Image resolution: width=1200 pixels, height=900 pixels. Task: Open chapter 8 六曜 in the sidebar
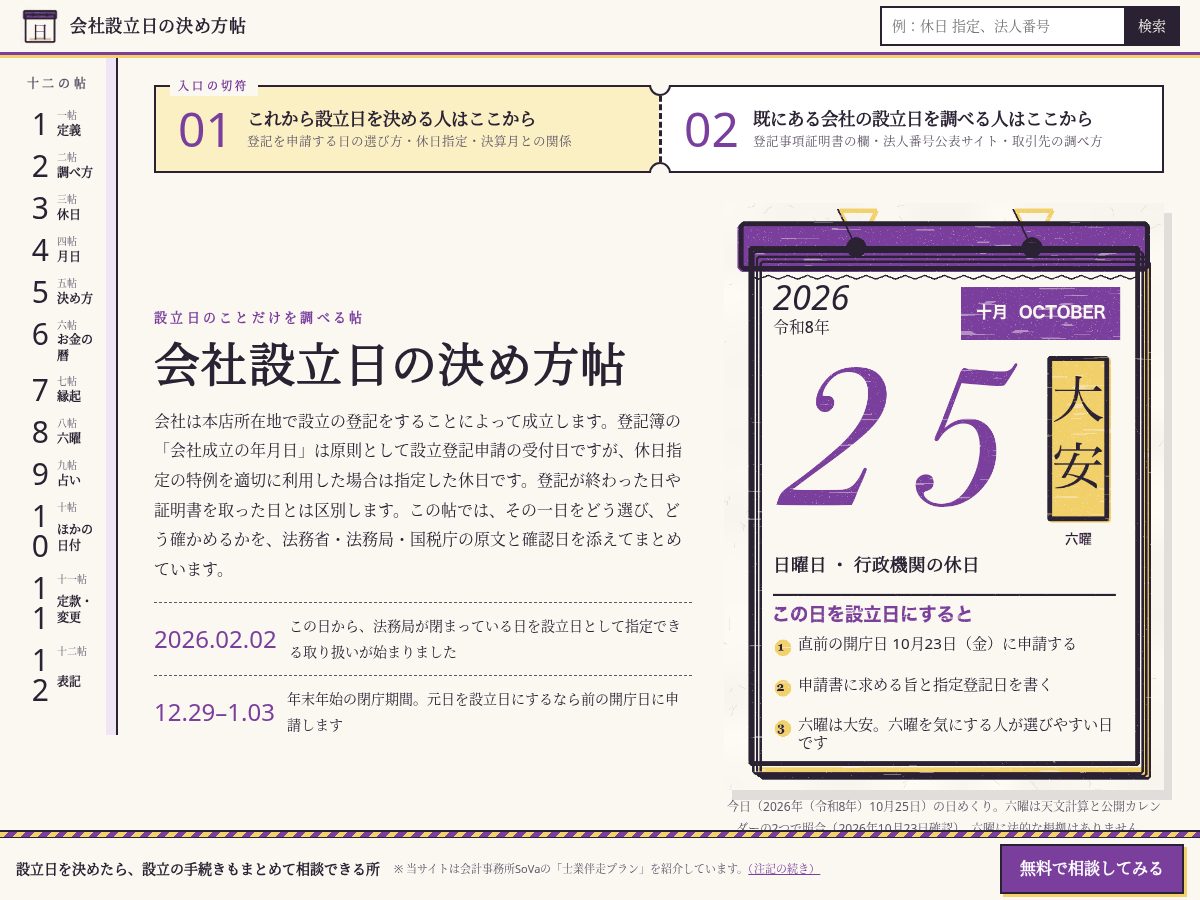coord(62,431)
